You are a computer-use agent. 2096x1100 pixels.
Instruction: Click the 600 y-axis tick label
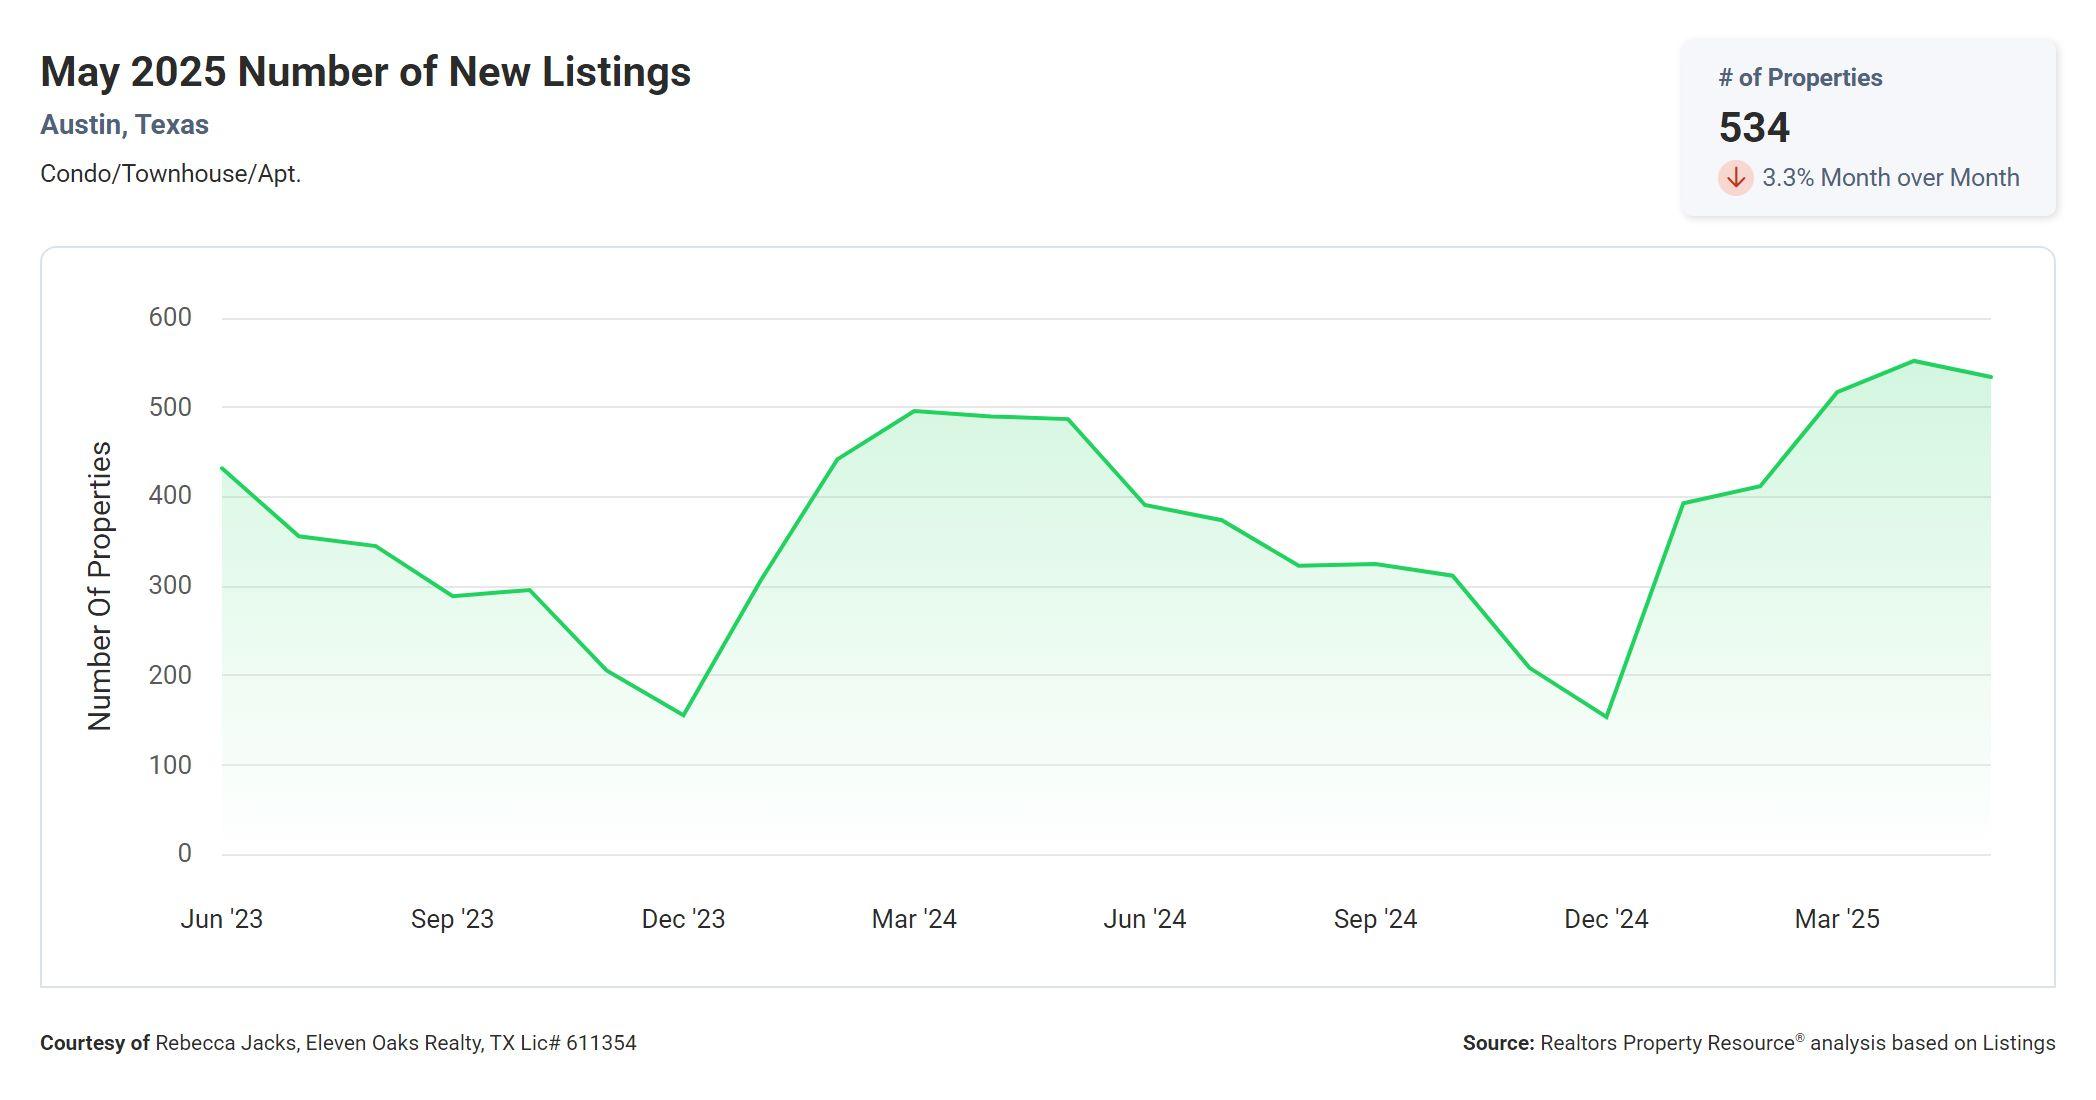click(170, 318)
